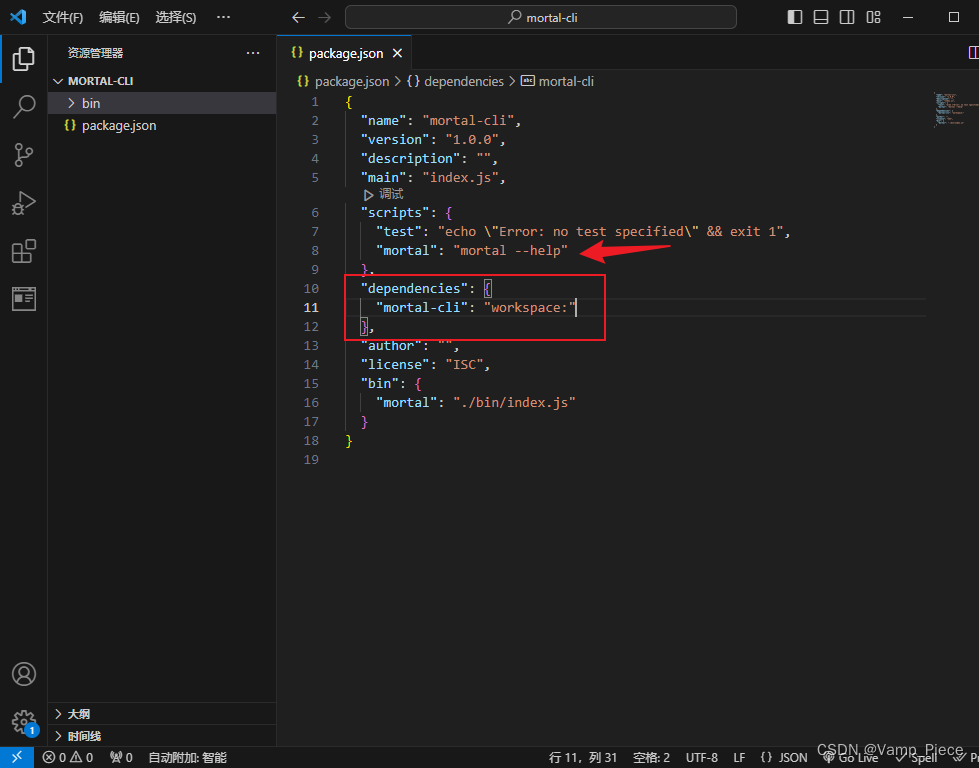Click the "version" key on line 3

pyautogui.click(x=395, y=139)
